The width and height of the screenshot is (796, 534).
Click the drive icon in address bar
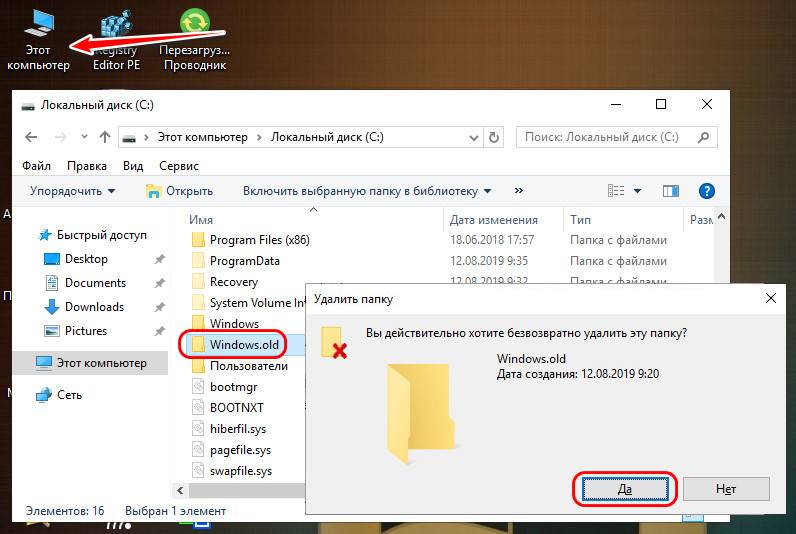point(129,138)
